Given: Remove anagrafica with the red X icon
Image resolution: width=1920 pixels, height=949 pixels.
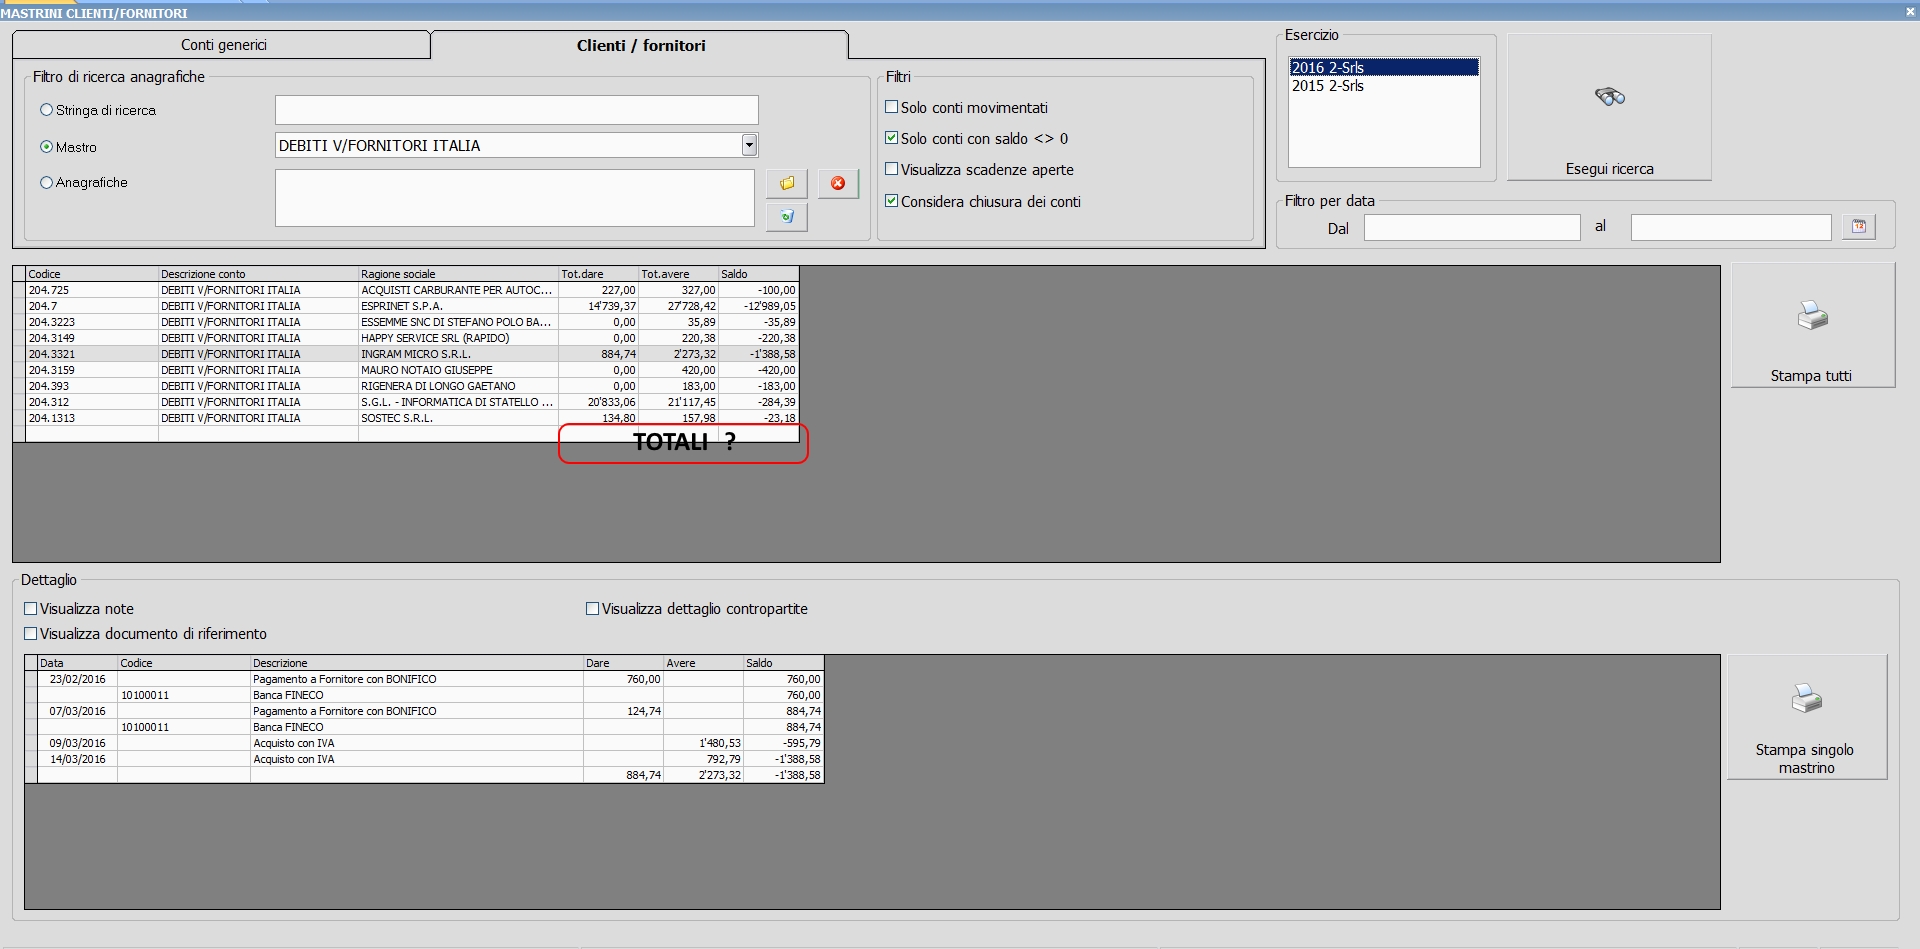Looking at the screenshot, I should [838, 183].
